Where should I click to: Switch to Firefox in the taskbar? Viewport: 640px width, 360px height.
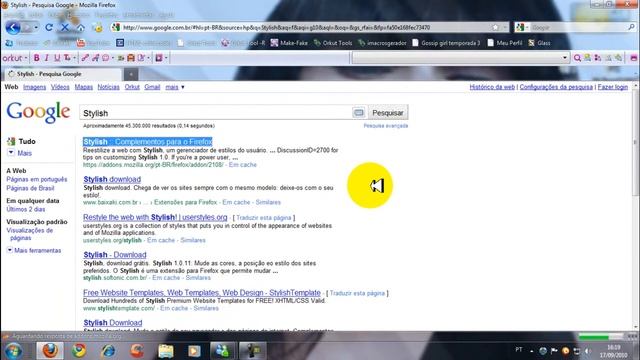[x=50, y=351]
